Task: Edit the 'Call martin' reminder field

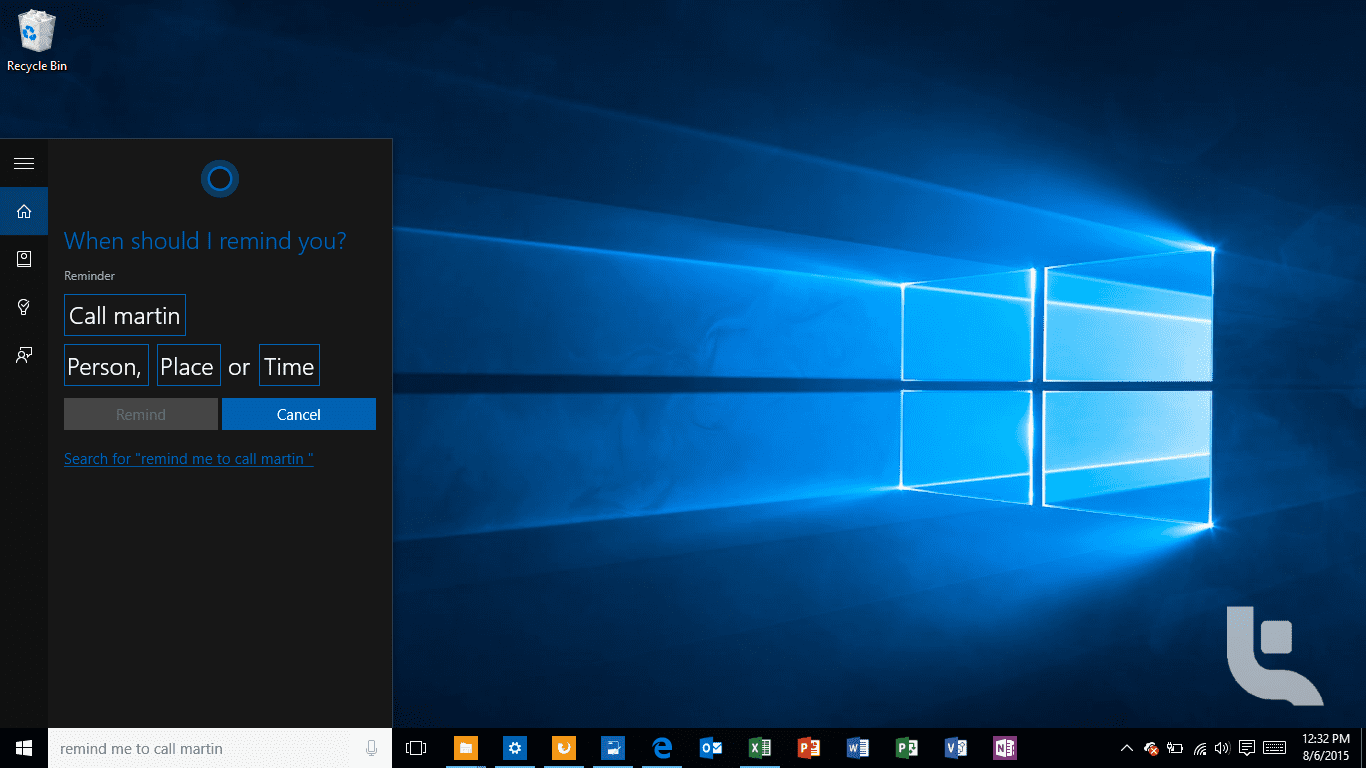Action: click(x=125, y=315)
